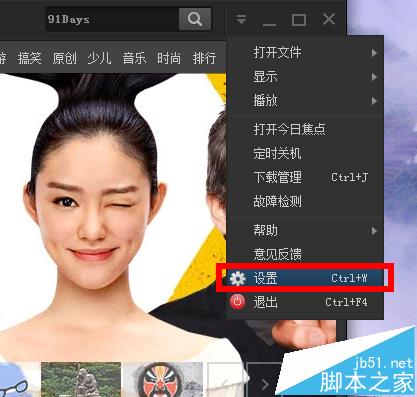Image resolution: width=417 pixels, height=397 pixels.
Task: Expand the 播放 submenu arrow
Action: 374,101
